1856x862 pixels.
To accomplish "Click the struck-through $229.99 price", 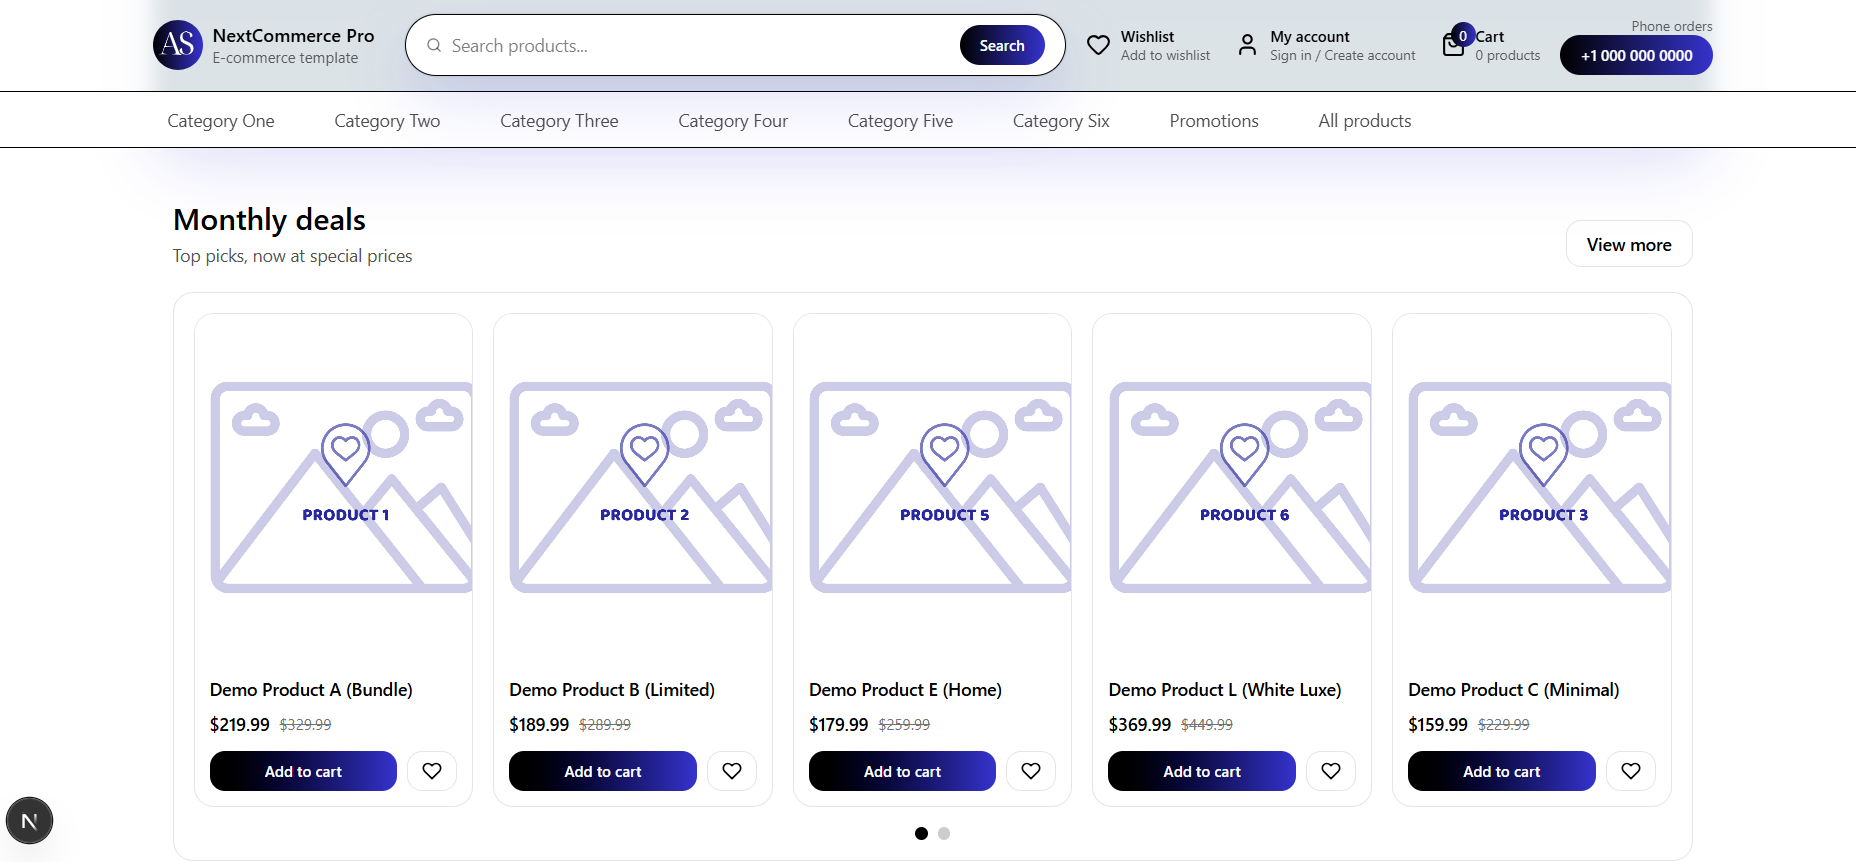I will point(1504,725).
